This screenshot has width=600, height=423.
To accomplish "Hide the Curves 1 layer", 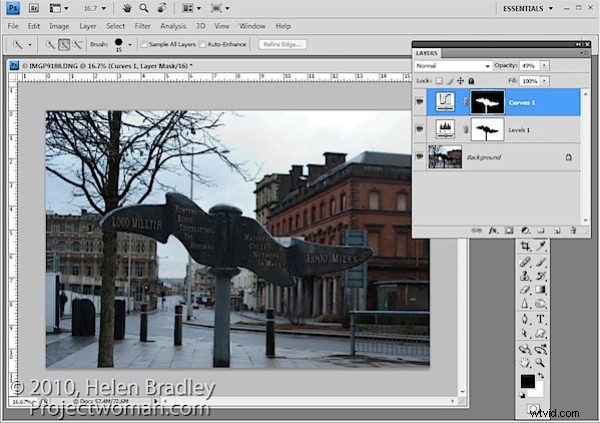I will pos(420,102).
